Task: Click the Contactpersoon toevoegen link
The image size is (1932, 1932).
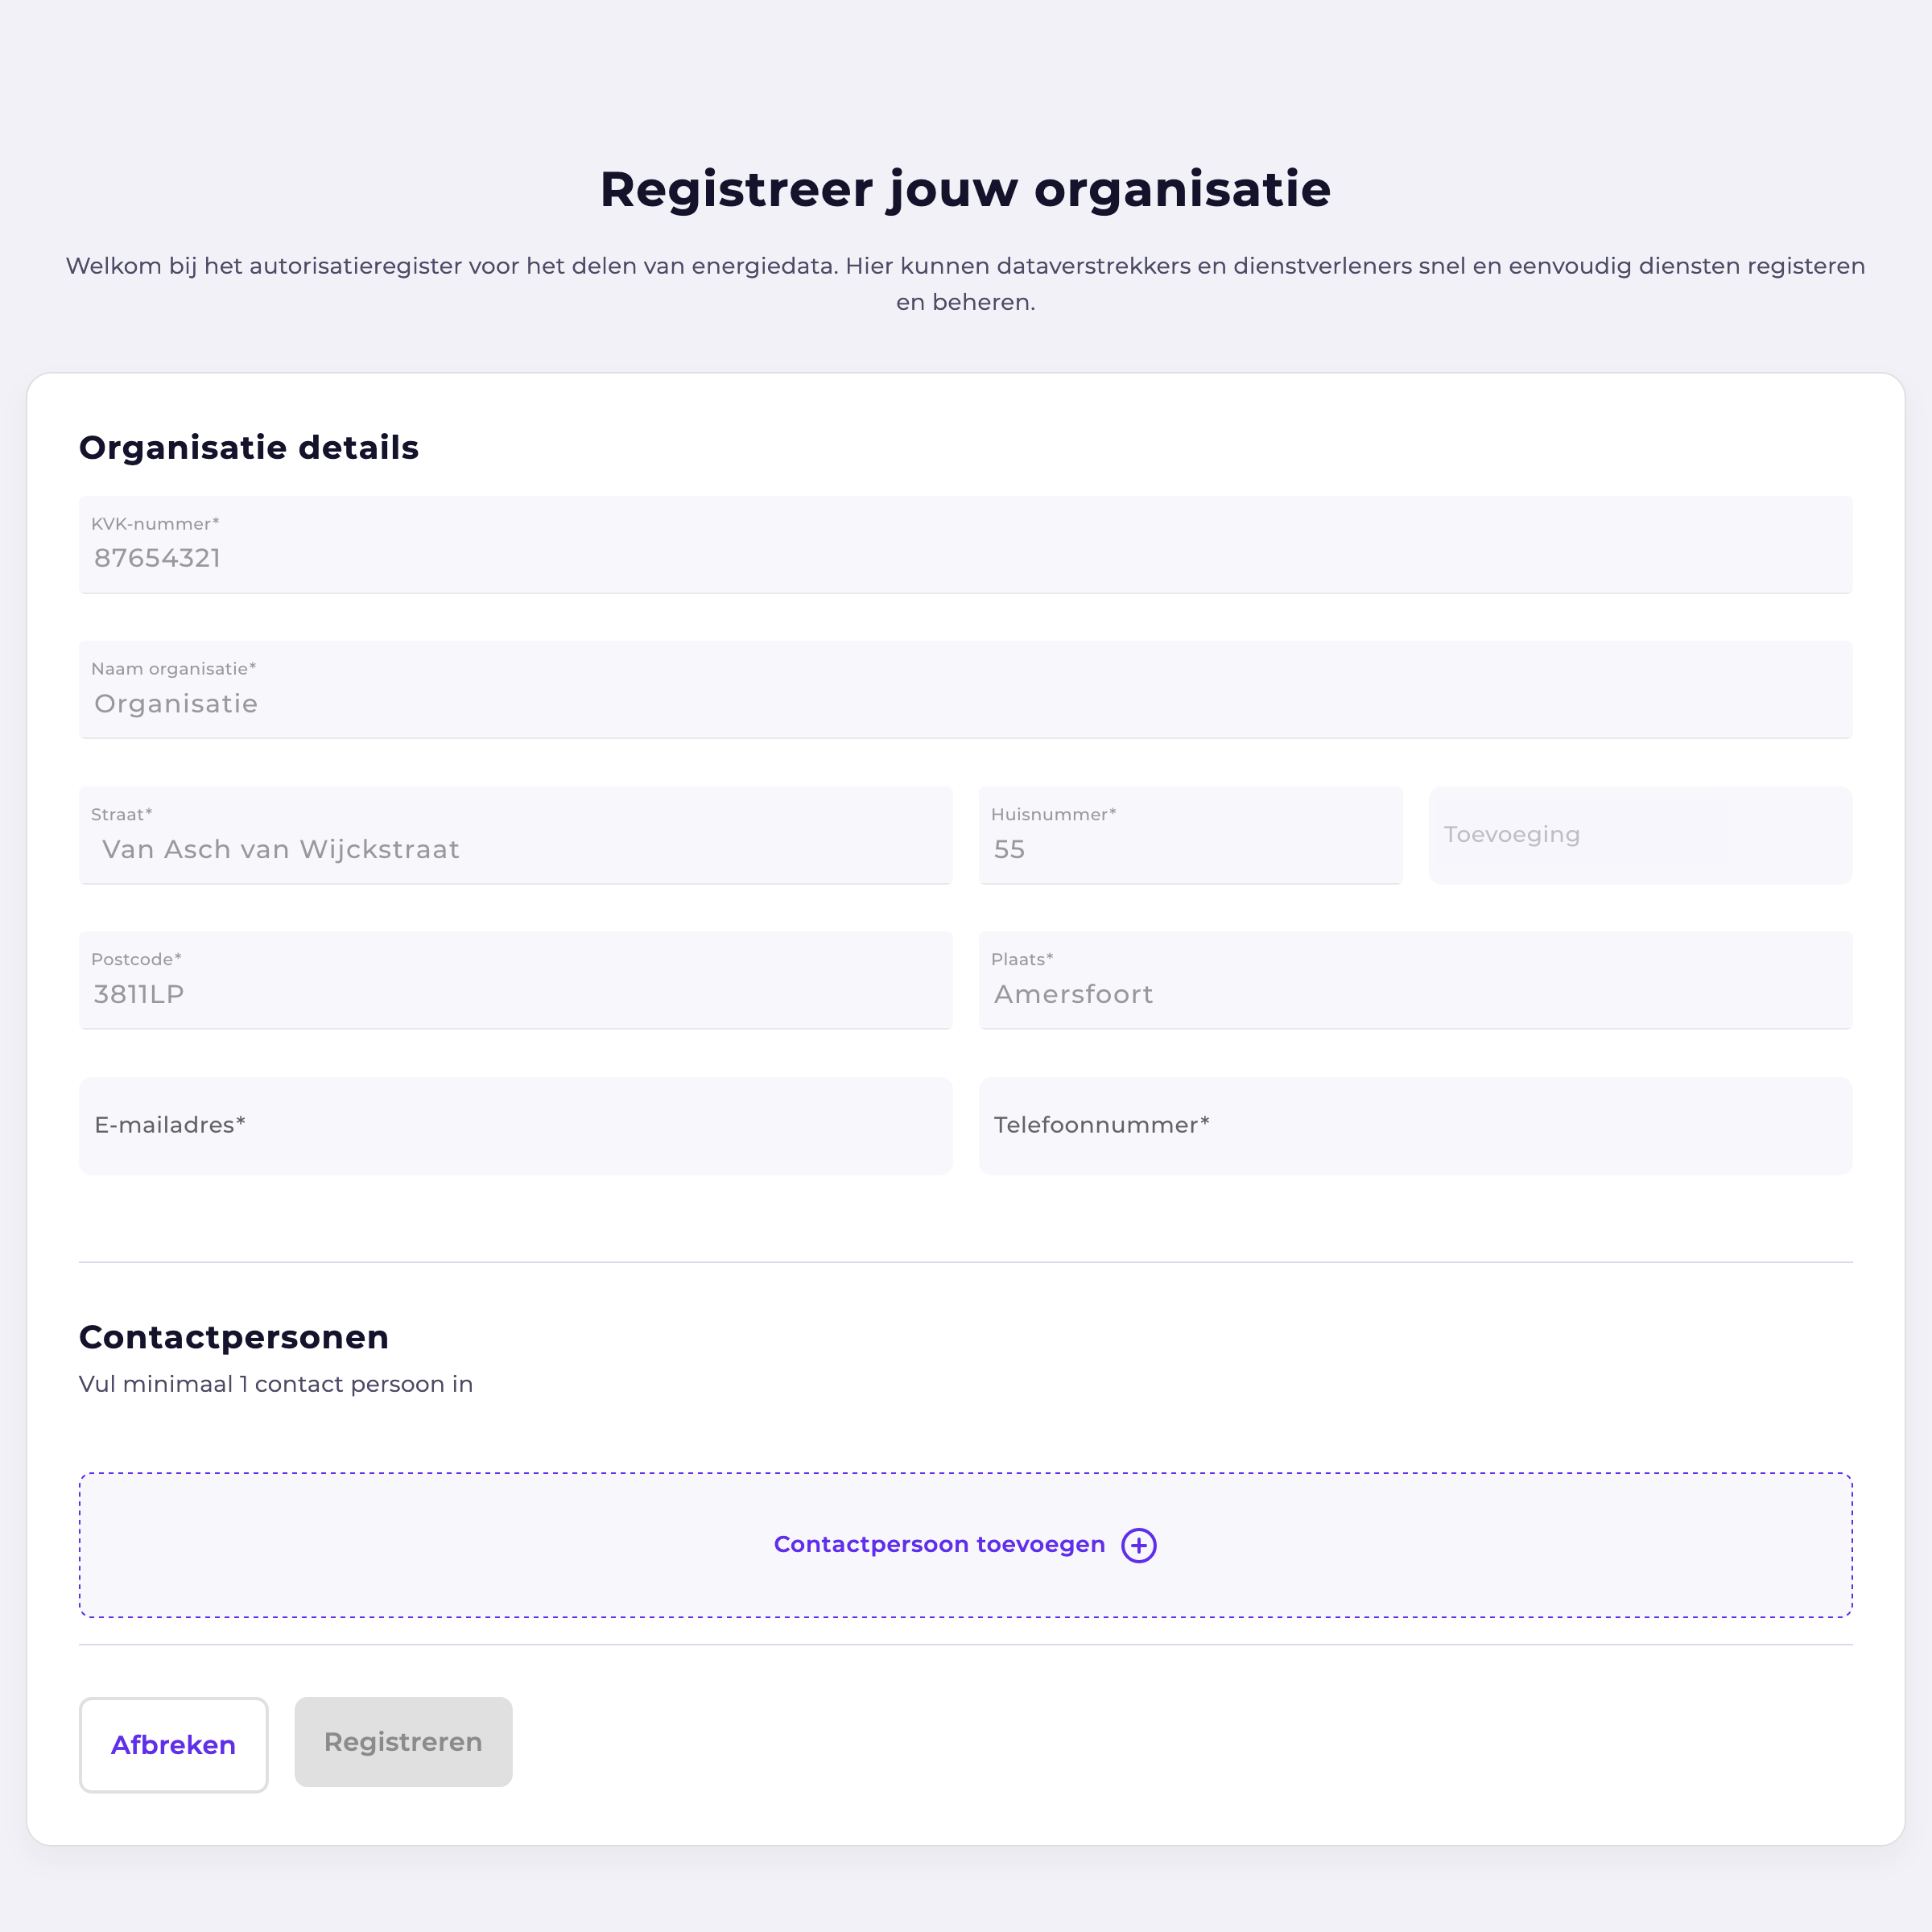Action: (x=938, y=1544)
